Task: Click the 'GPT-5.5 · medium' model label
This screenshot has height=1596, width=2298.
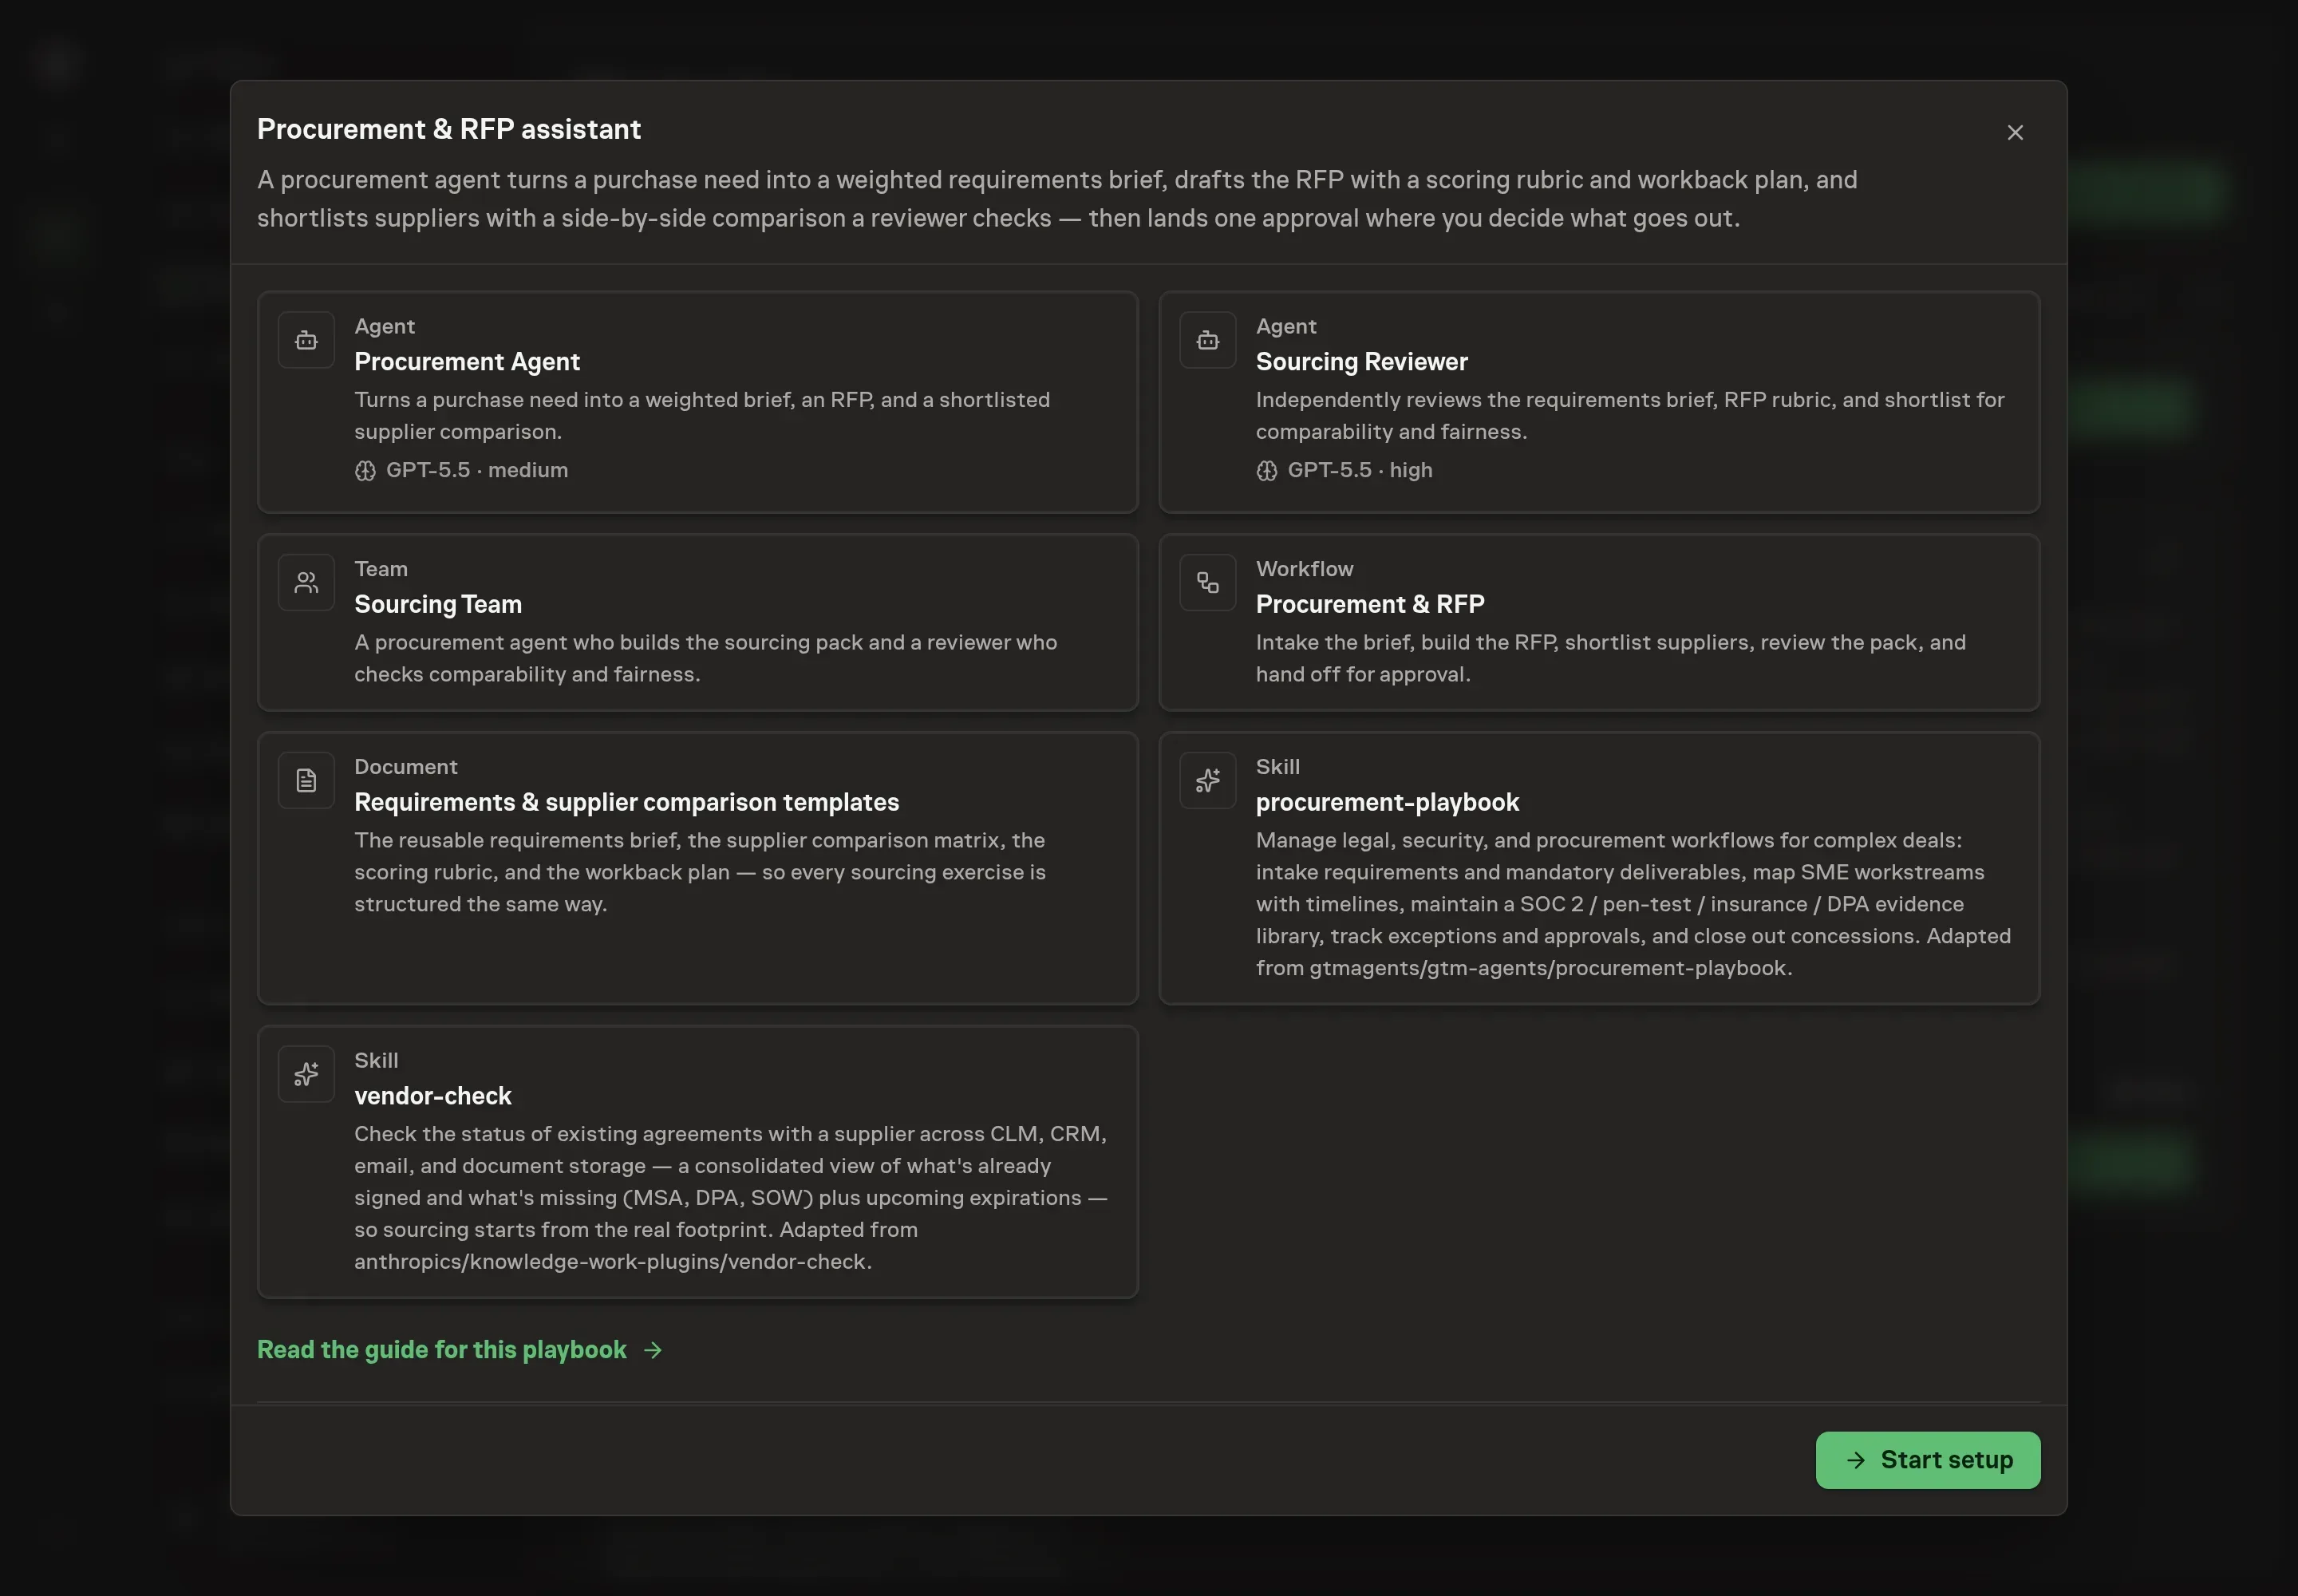Action: (477, 471)
